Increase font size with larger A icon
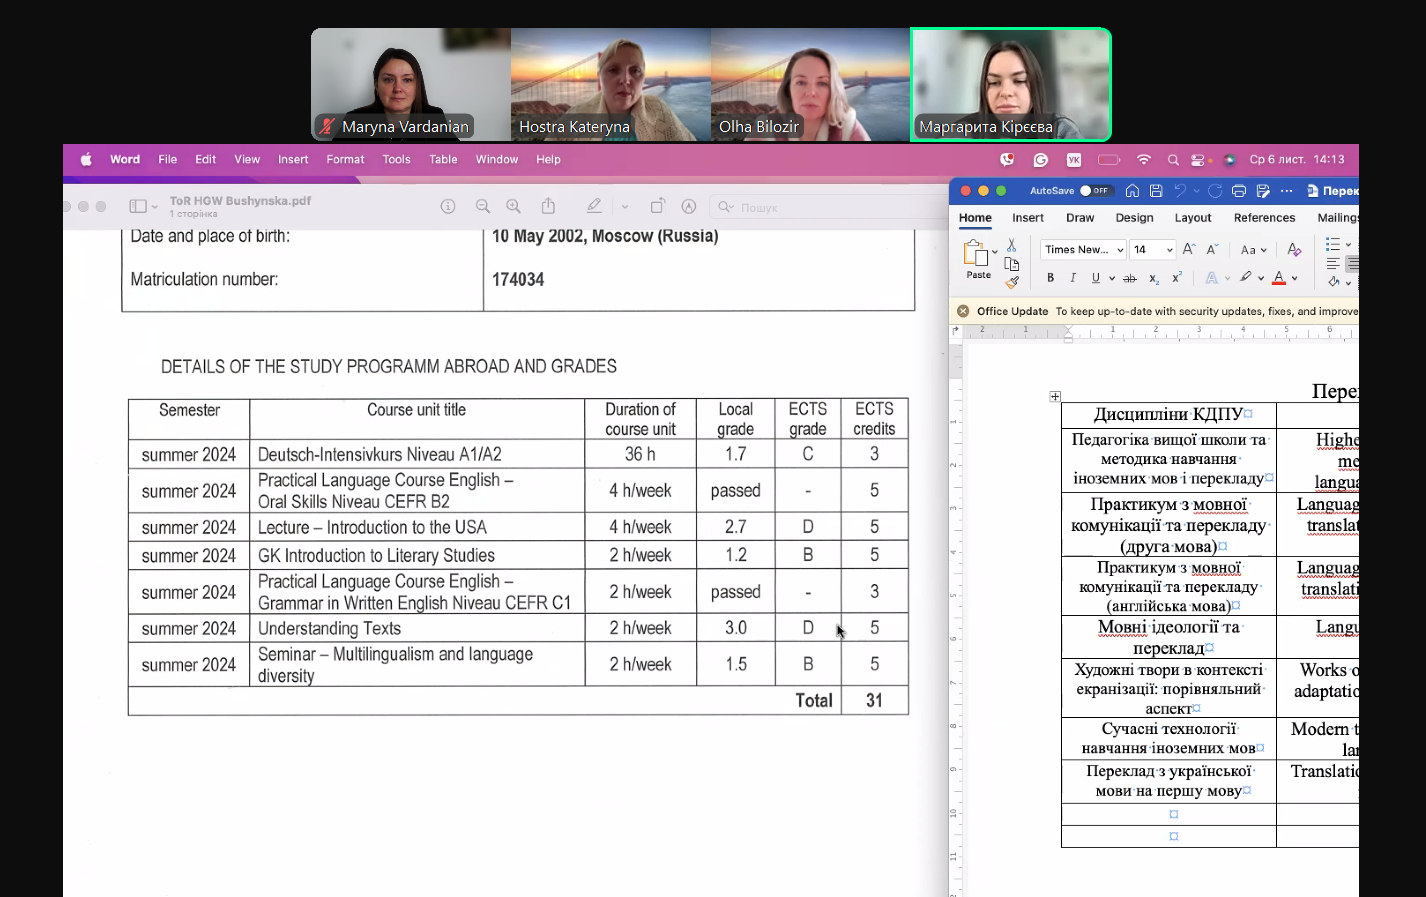The width and height of the screenshot is (1426, 897). coord(1189,249)
